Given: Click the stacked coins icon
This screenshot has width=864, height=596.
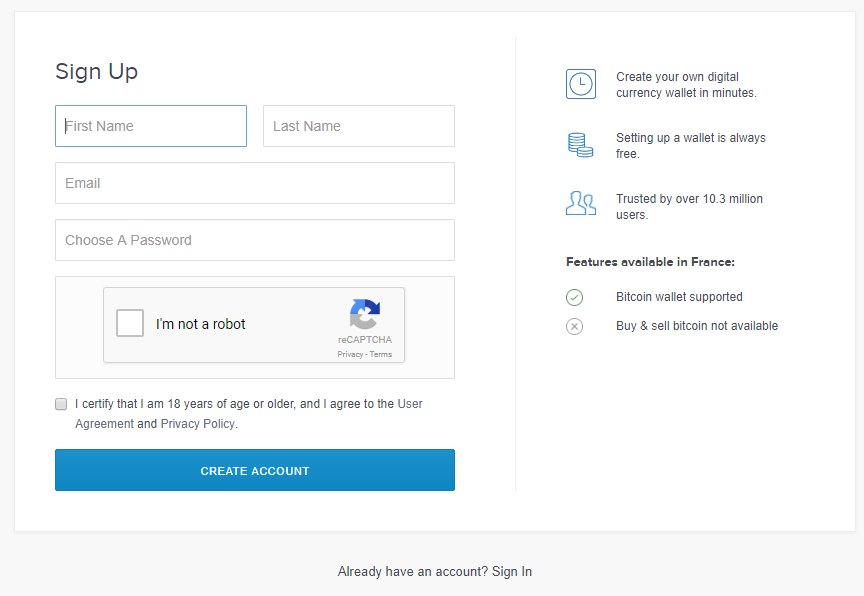Looking at the screenshot, I should pyautogui.click(x=581, y=145).
